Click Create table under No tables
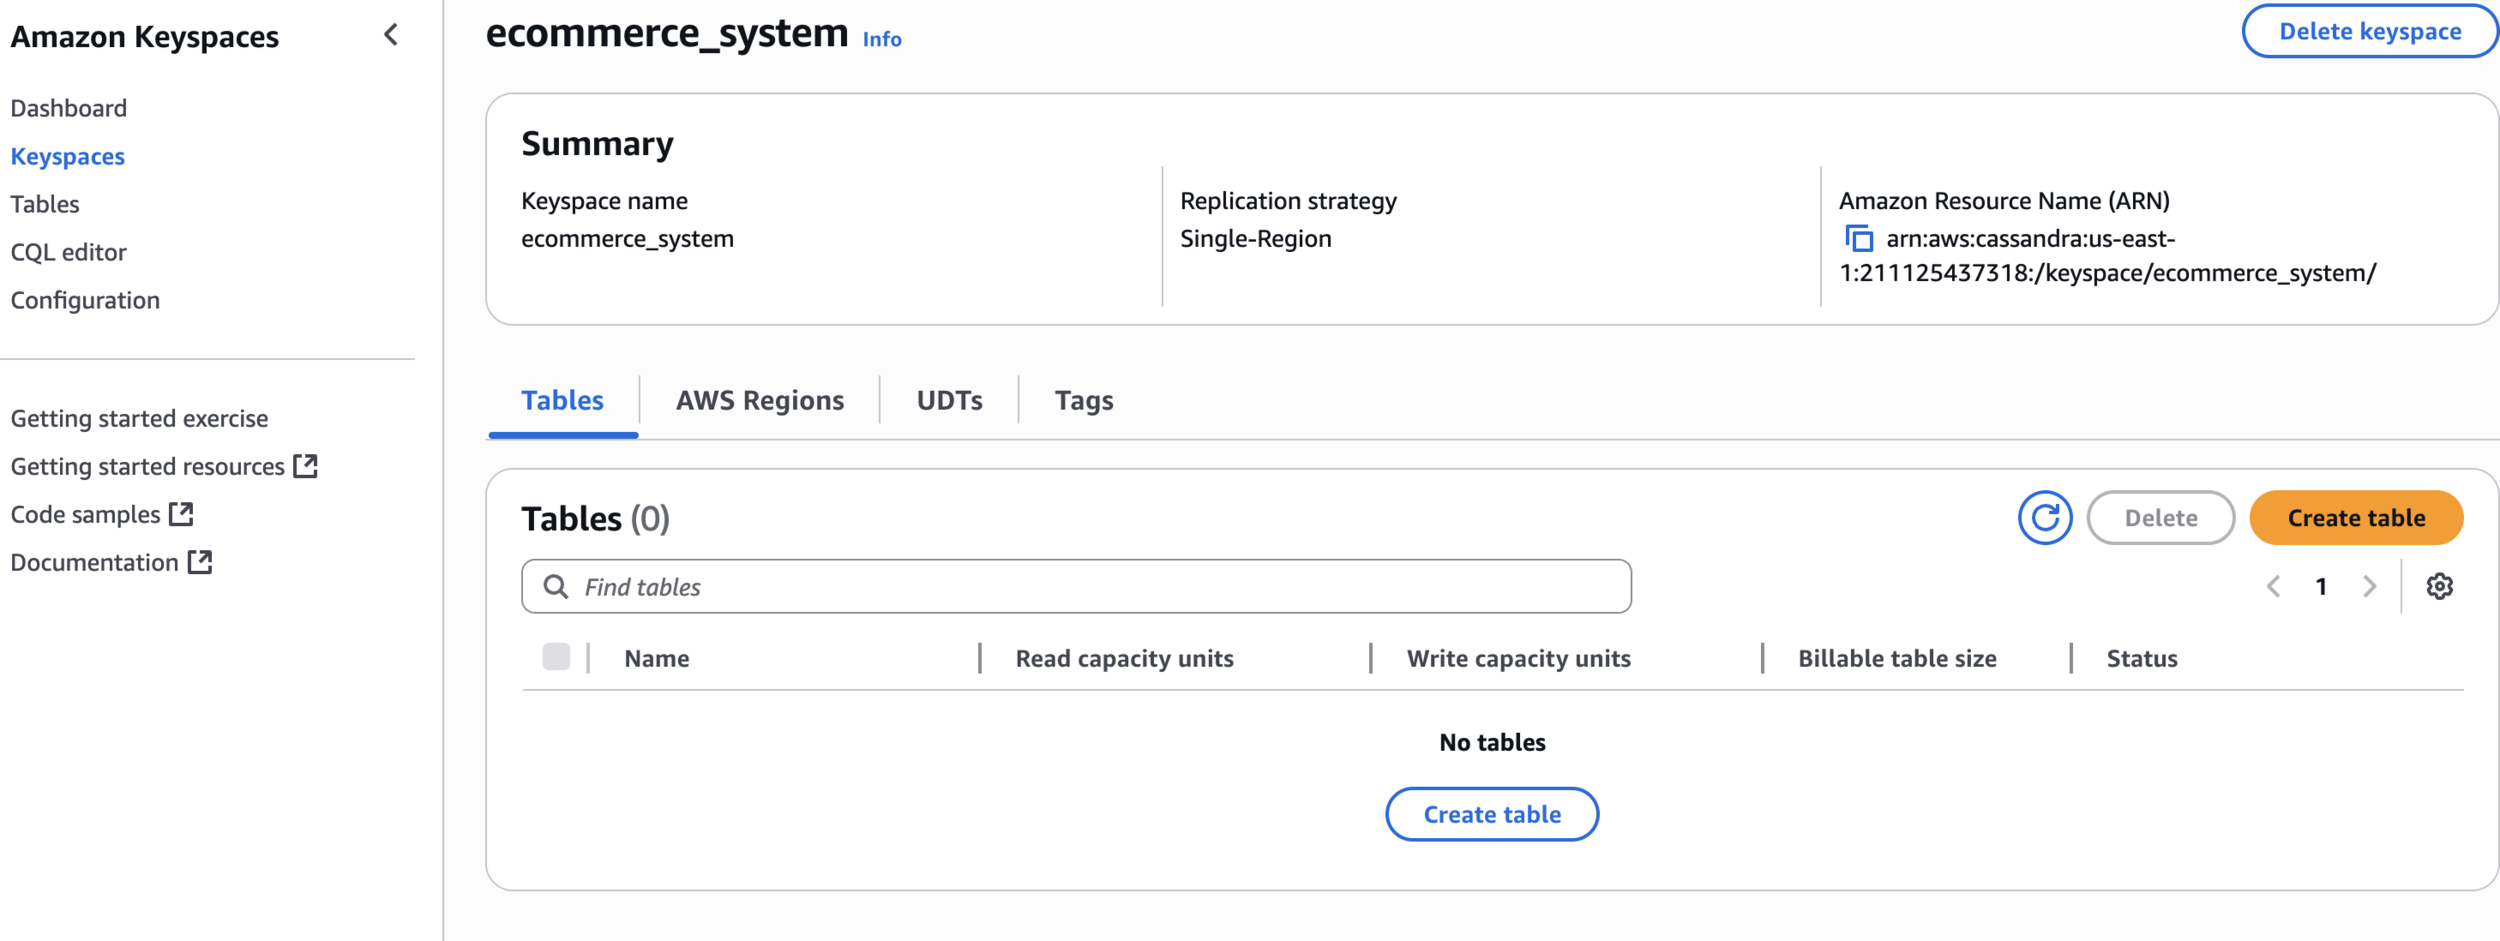Screen dimensions: 2500x941 pos(1491,815)
